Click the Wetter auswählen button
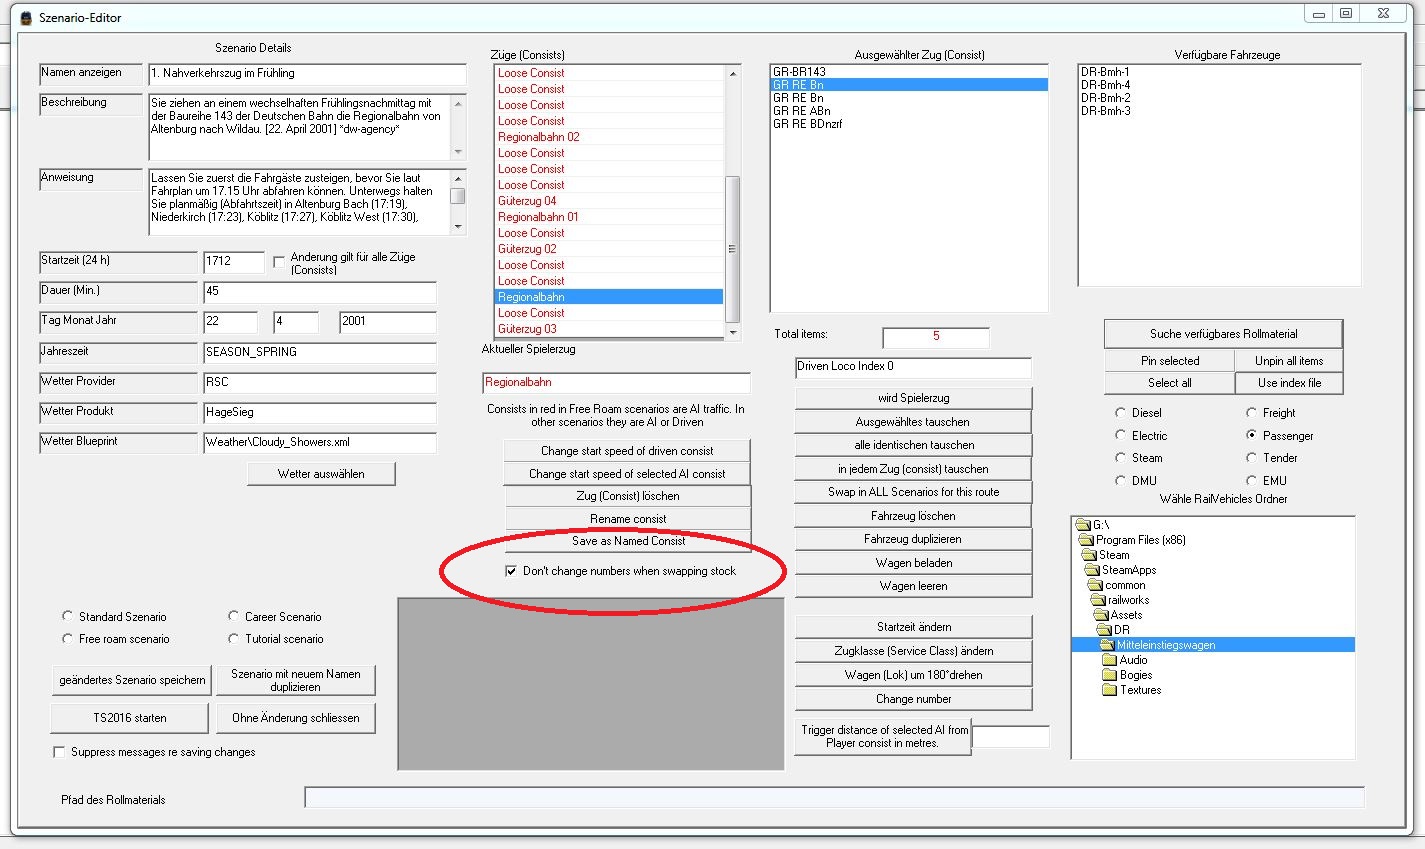Screen dimensions: 1425x849 pos(321,474)
